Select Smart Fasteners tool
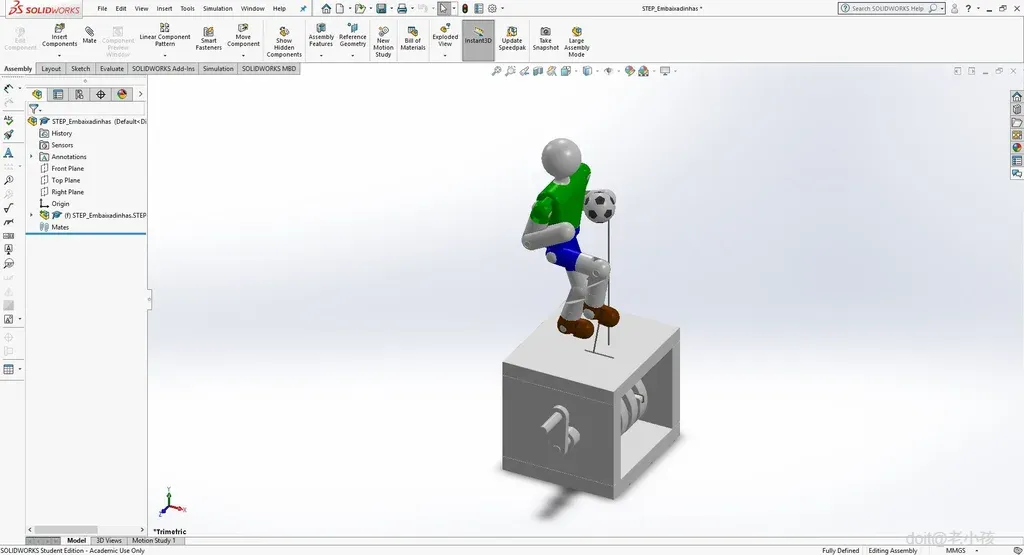This screenshot has width=1024, height=555. (208, 39)
